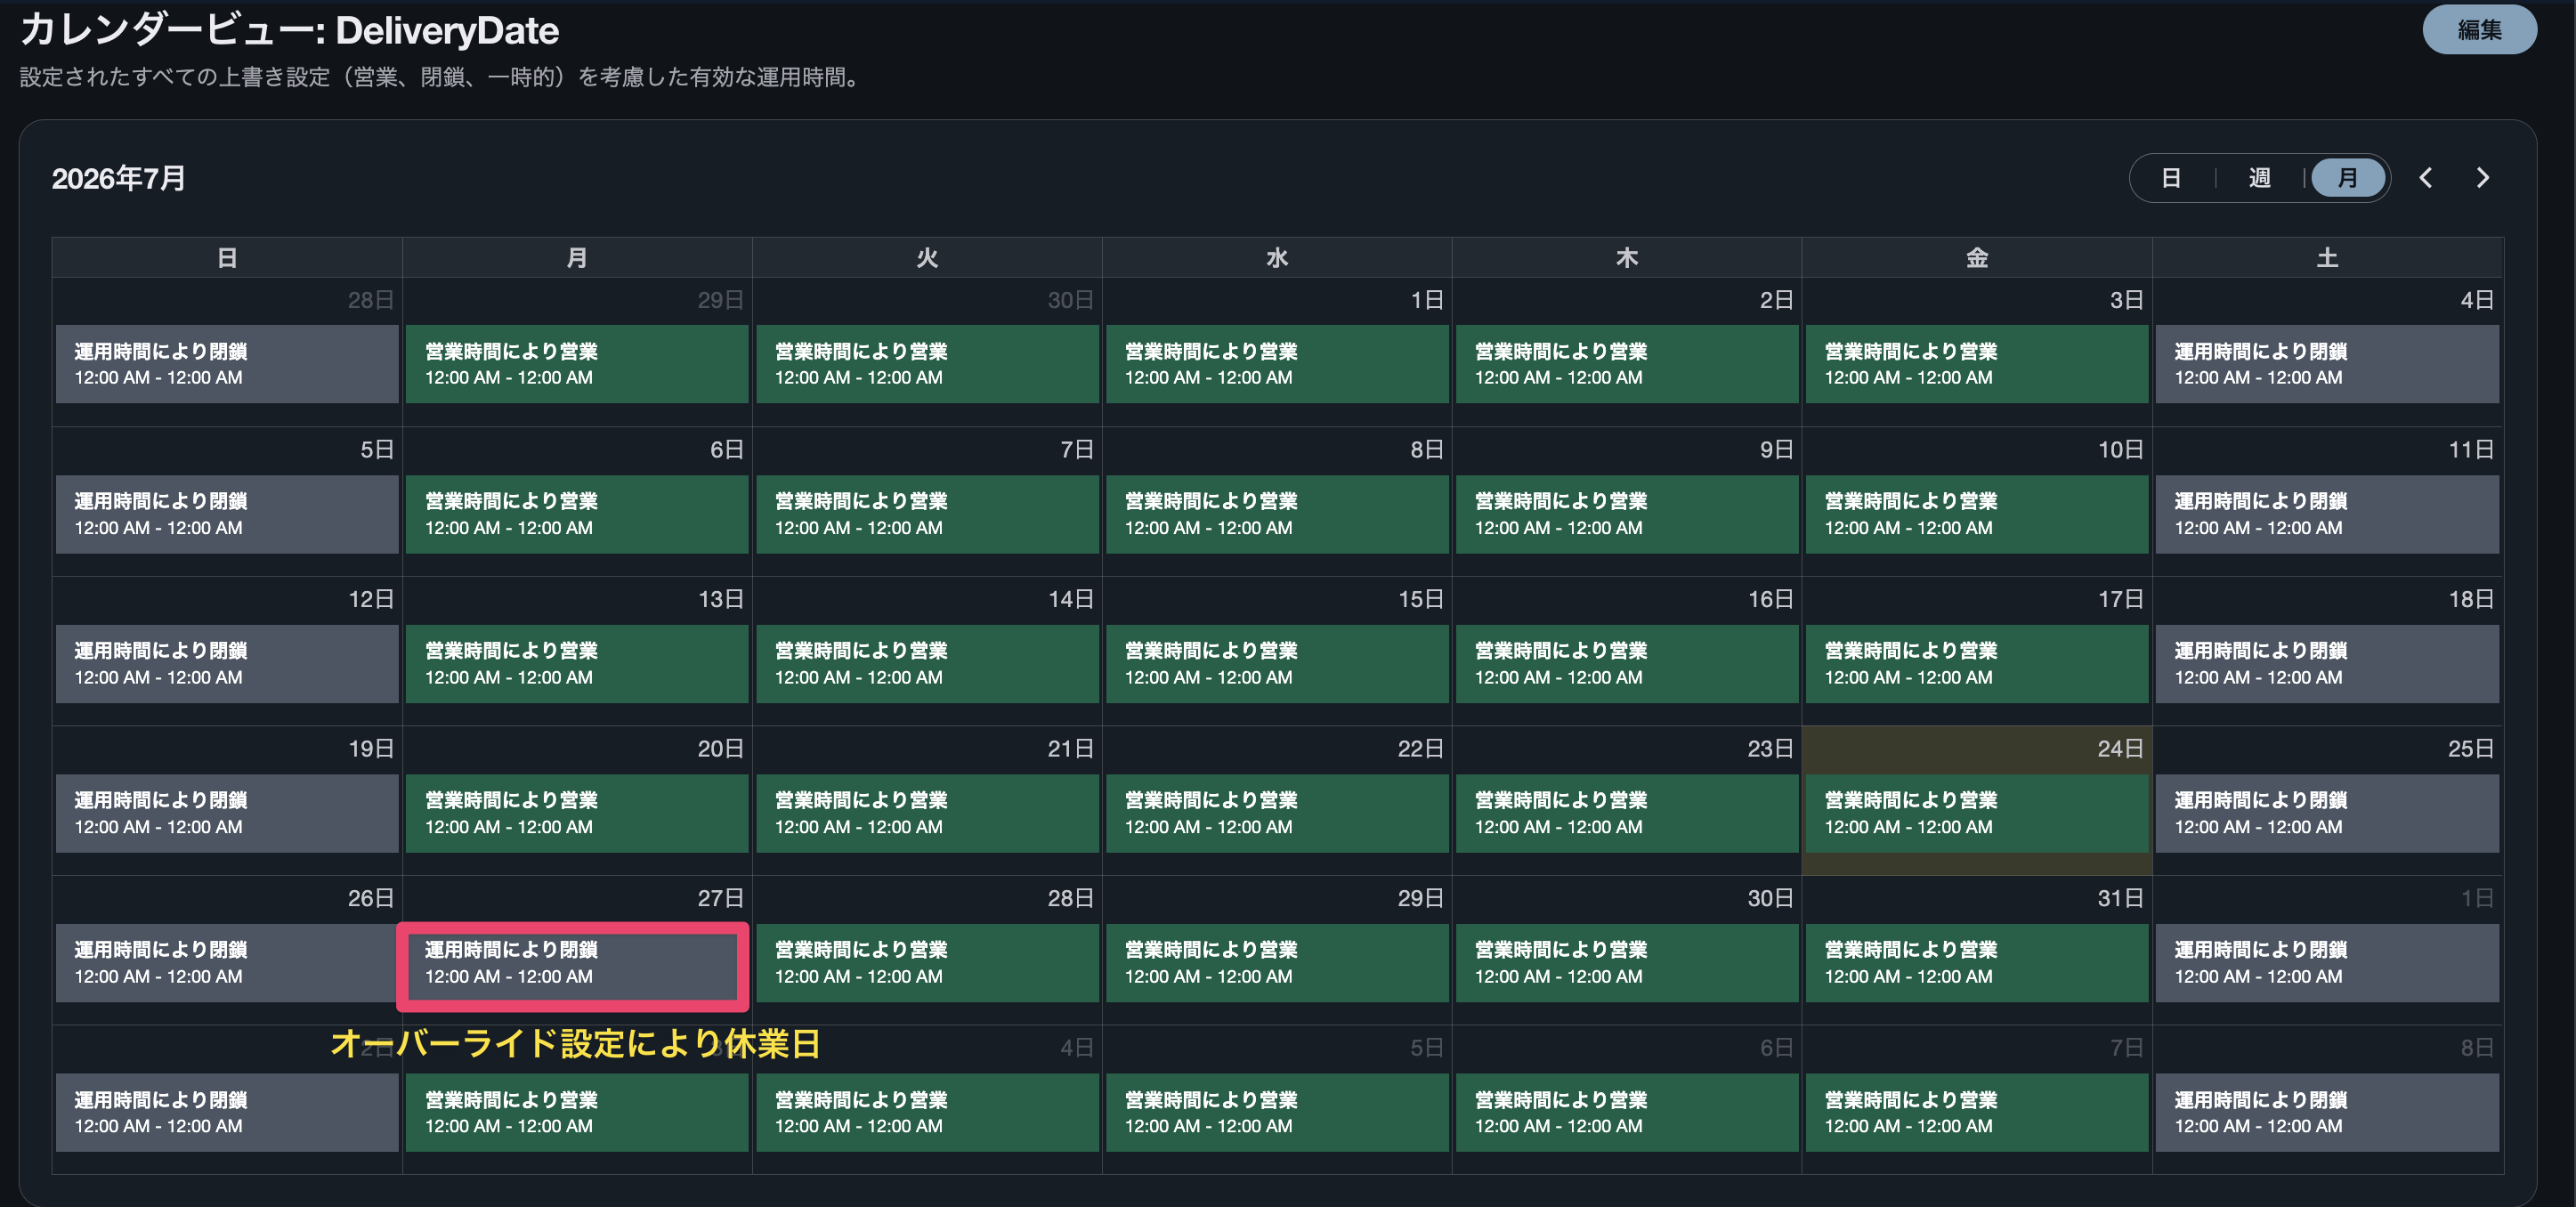Select the closed event on Saturday 25日

point(2326,813)
